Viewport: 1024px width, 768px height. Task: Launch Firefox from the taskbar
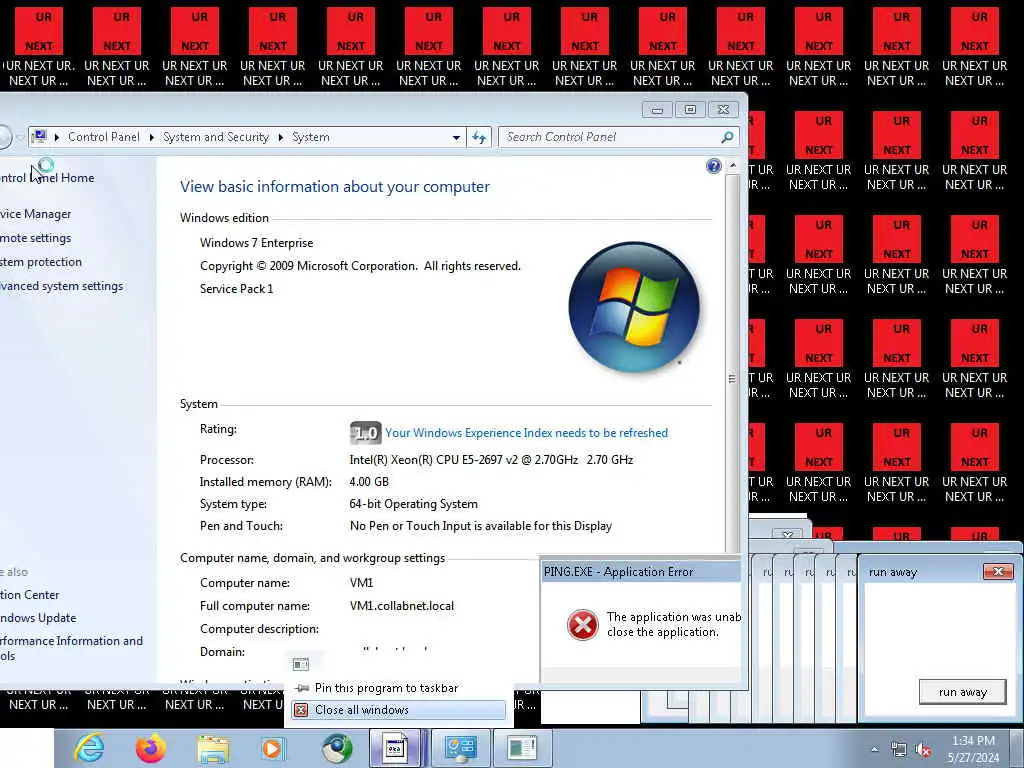[151, 748]
